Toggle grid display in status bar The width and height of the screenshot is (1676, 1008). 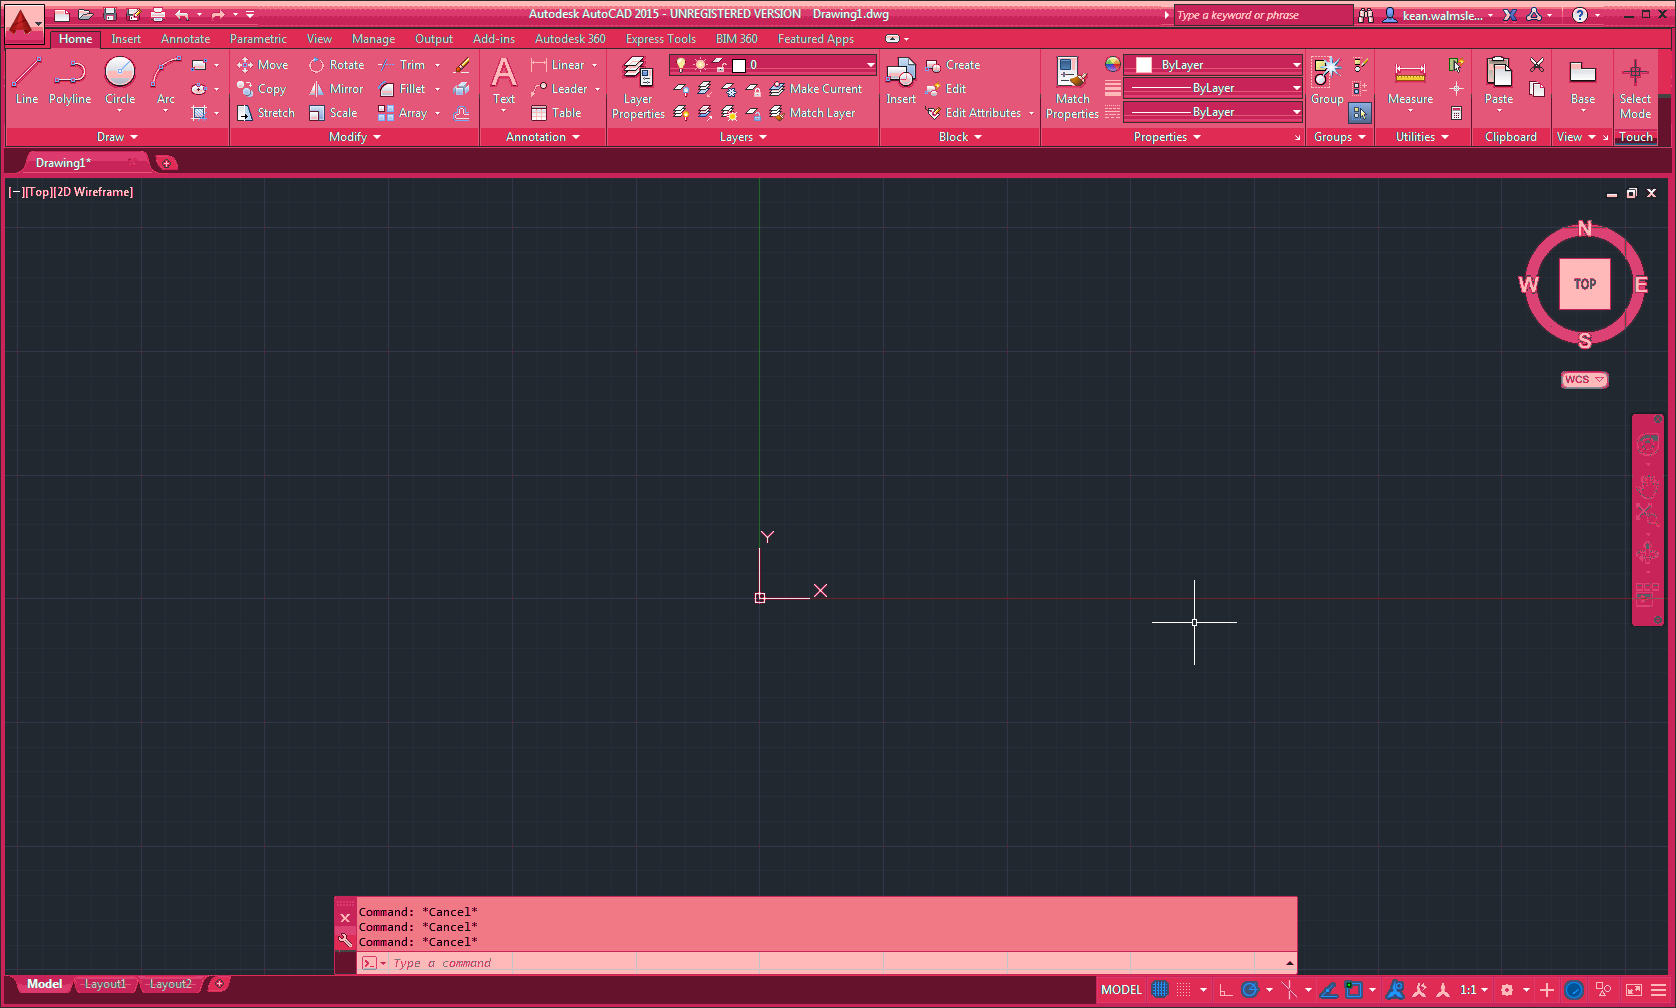(x=1160, y=990)
